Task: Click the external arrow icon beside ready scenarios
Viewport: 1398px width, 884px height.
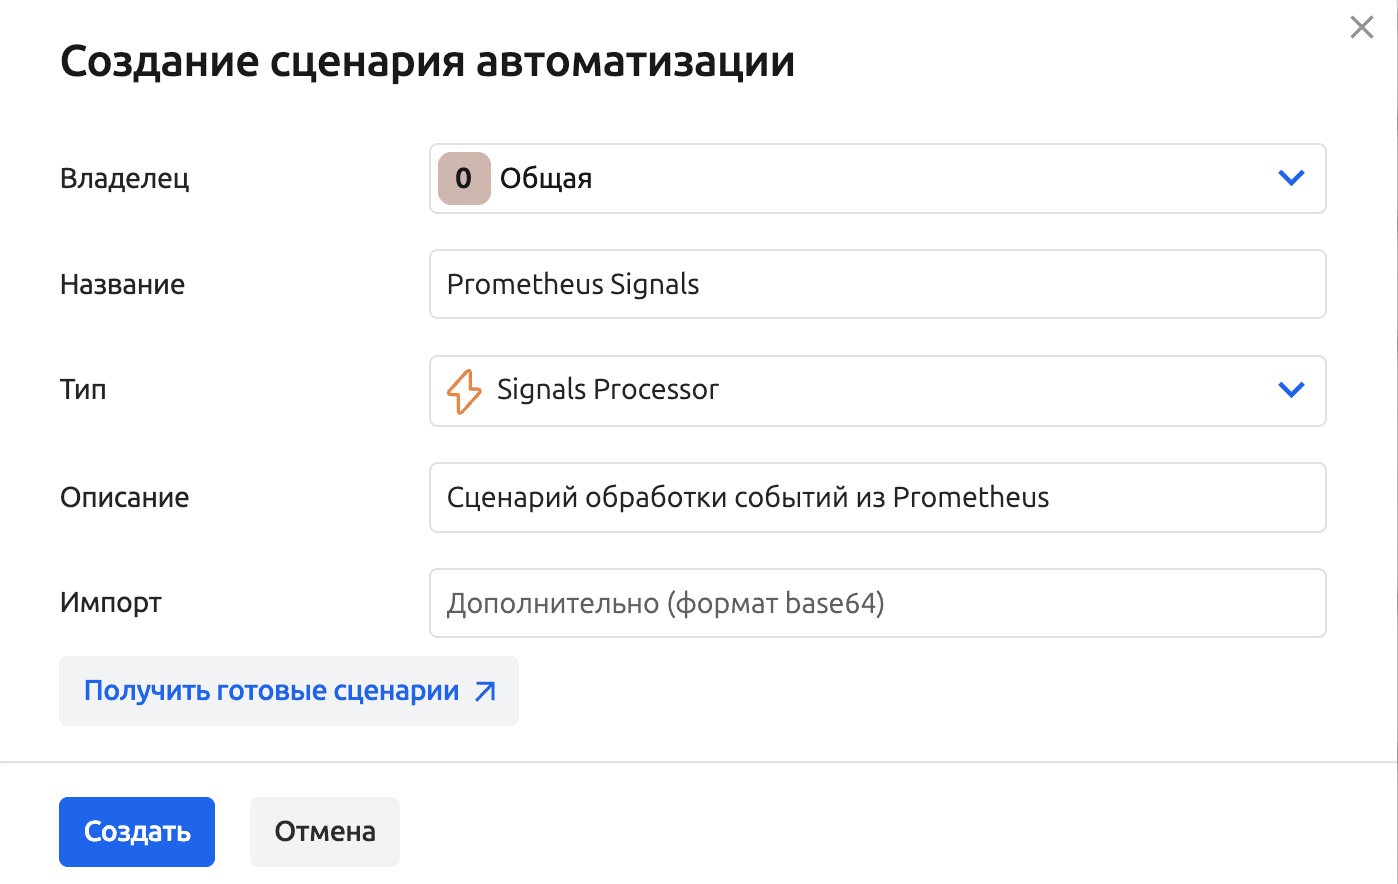Action: click(485, 691)
